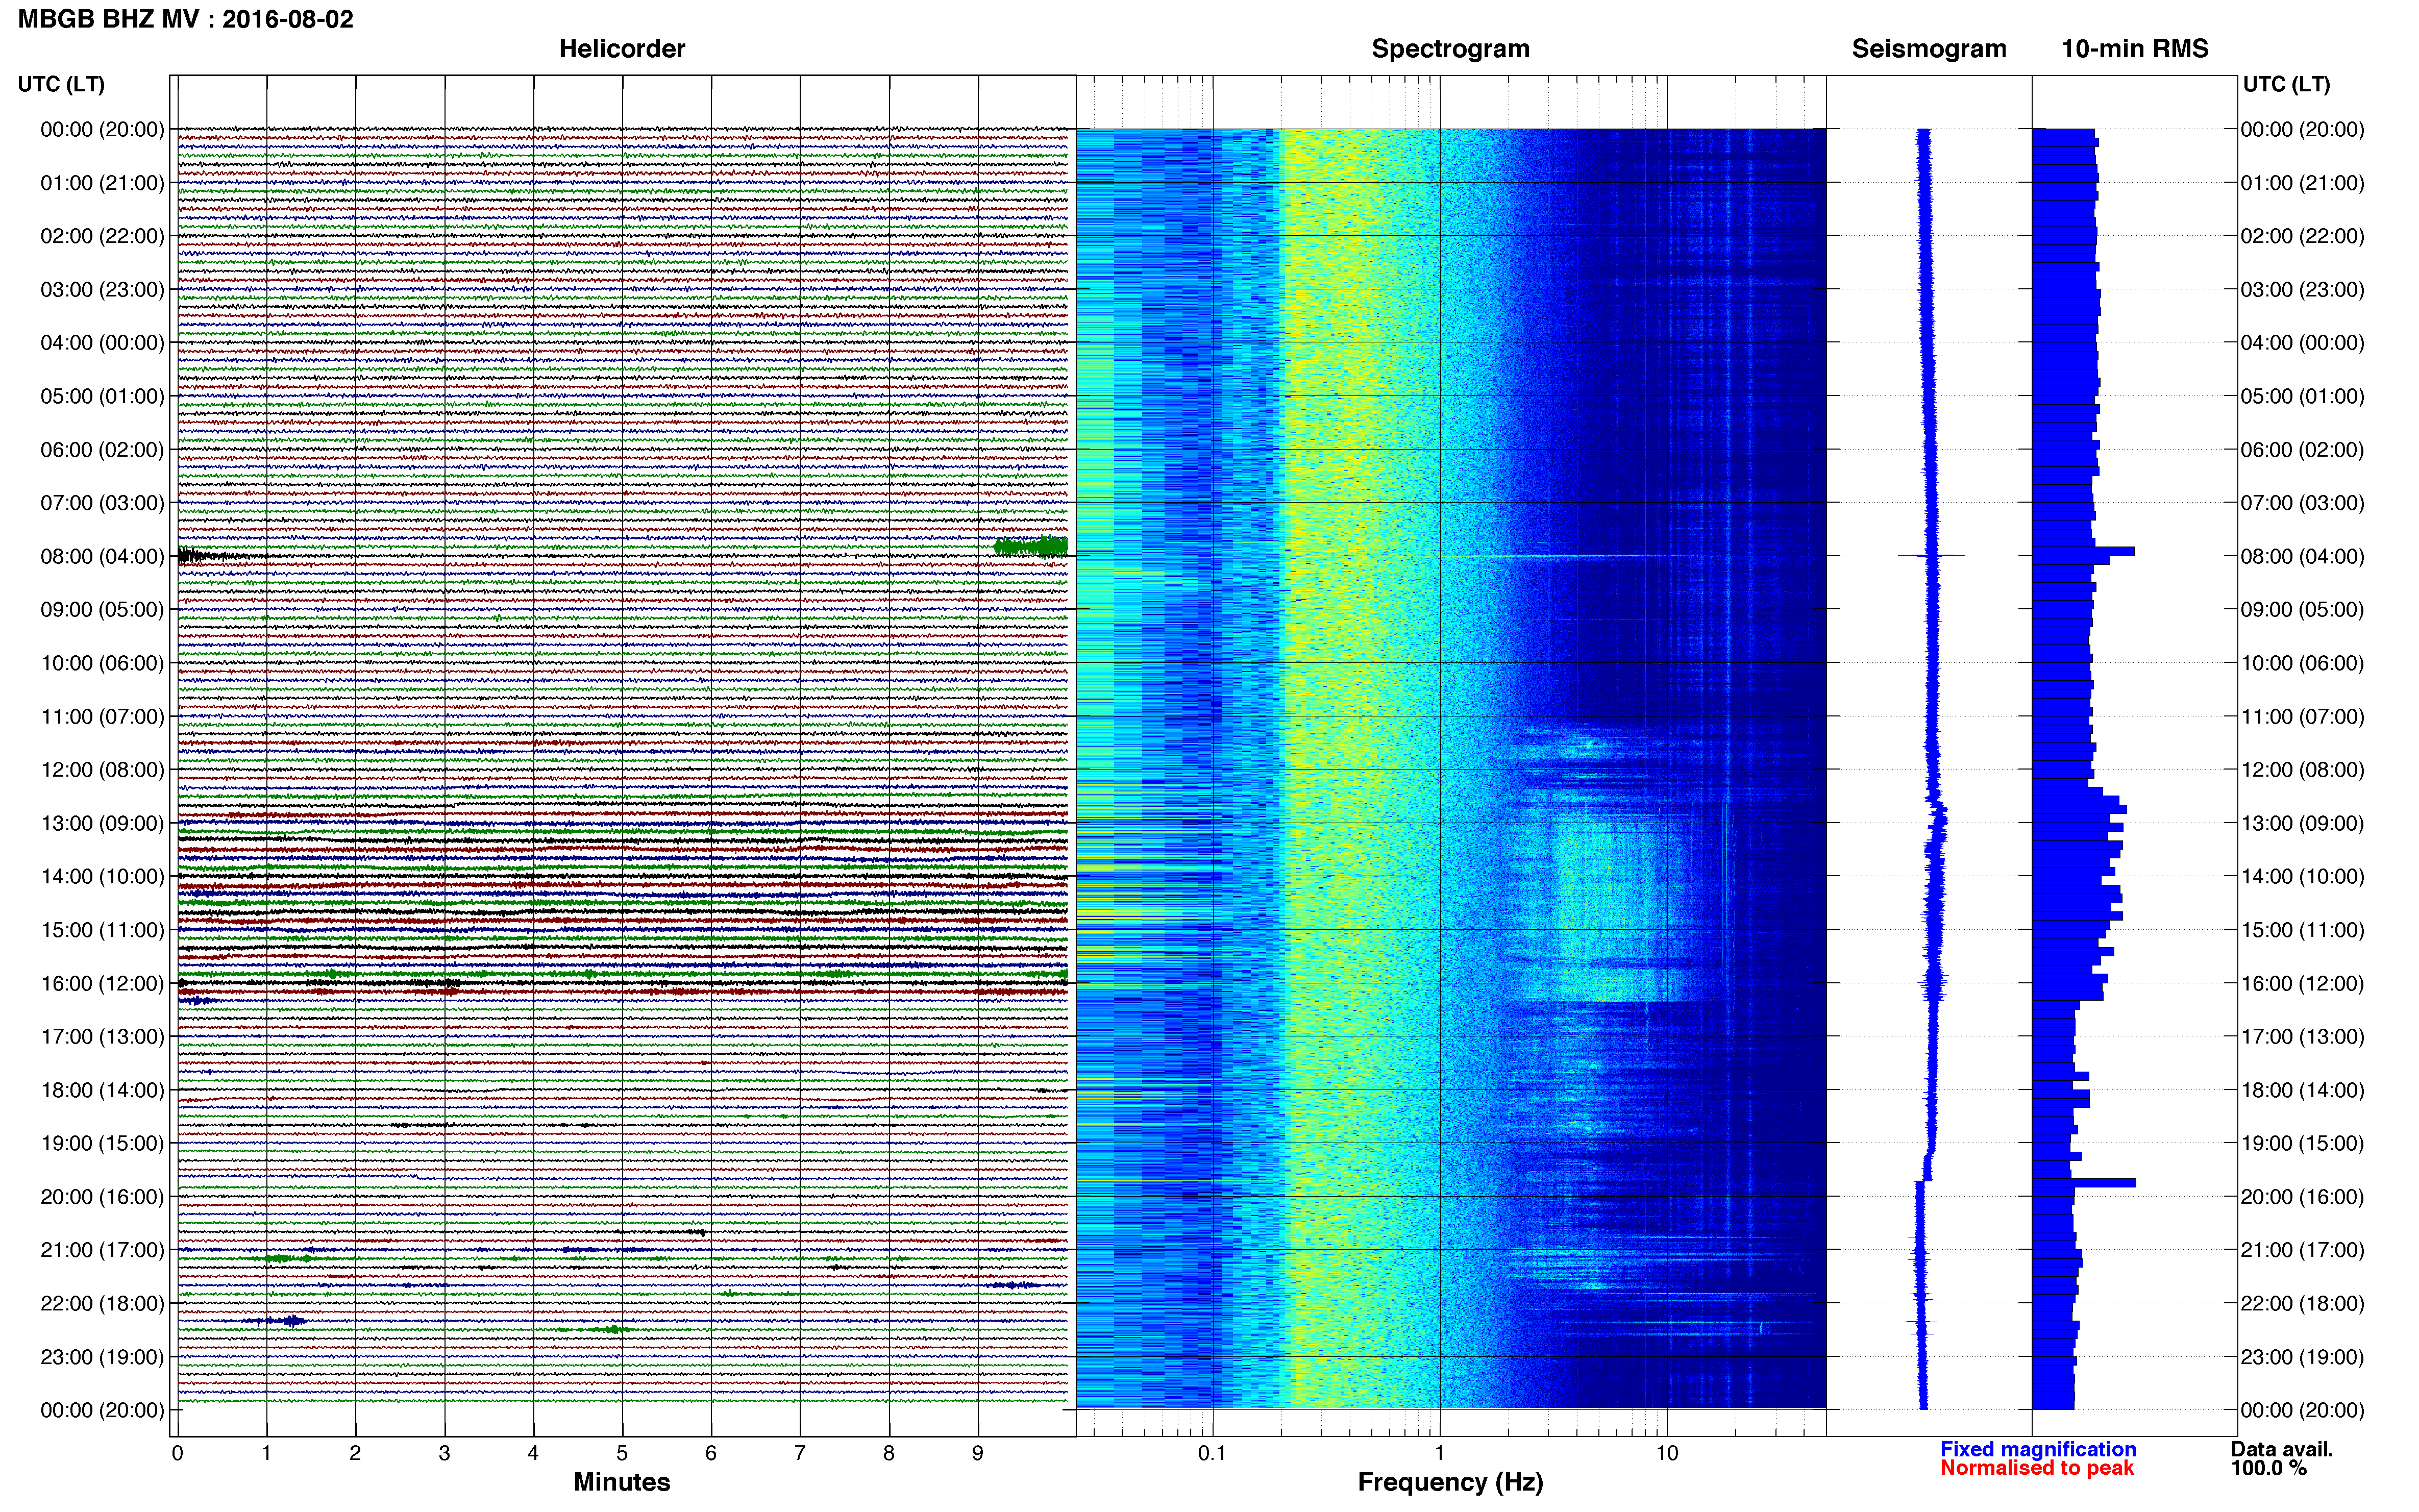2419x1512 pixels.
Task: Click the 08:00 (04:00) label beside the RMS panel
Action: click(2303, 556)
